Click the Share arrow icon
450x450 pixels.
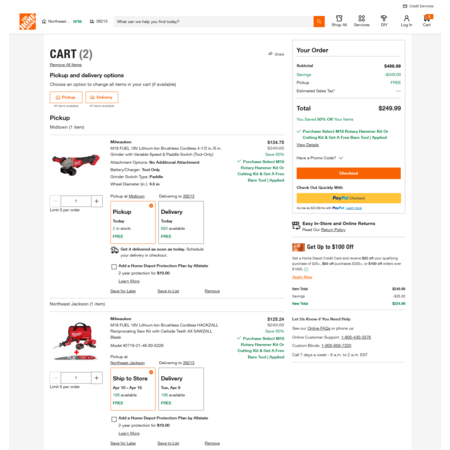coord(270,54)
